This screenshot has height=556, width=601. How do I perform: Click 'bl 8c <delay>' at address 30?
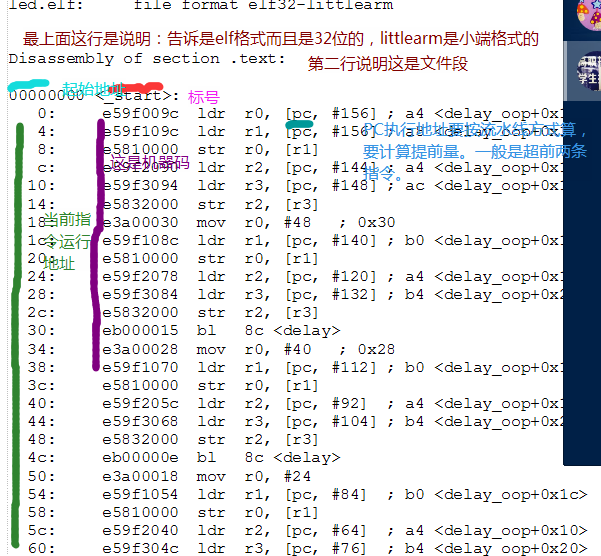point(269,331)
